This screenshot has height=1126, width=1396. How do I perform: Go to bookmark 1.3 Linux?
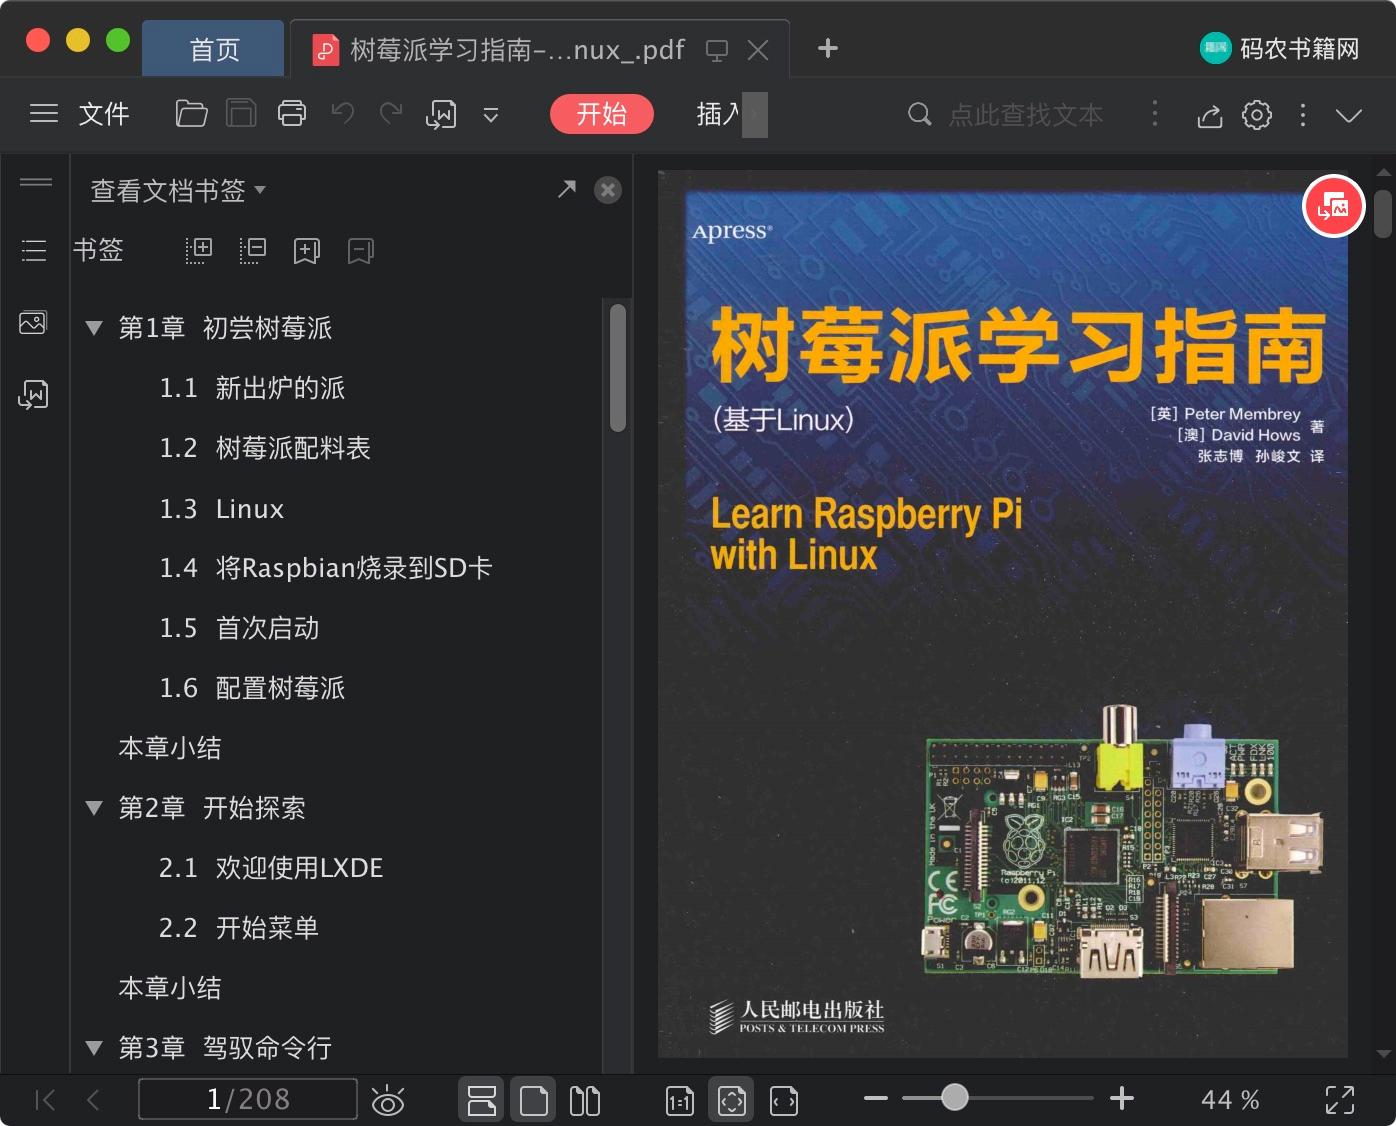222,509
